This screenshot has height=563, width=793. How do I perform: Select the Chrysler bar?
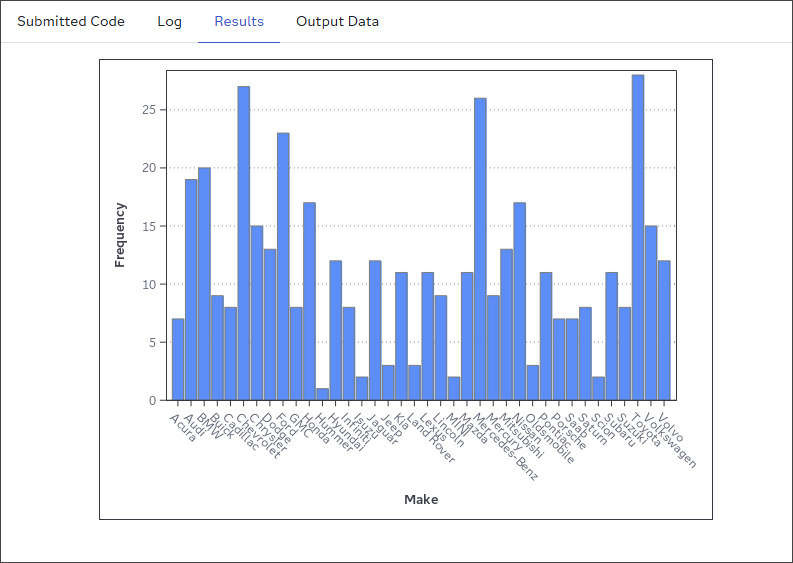(x=257, y=313)
